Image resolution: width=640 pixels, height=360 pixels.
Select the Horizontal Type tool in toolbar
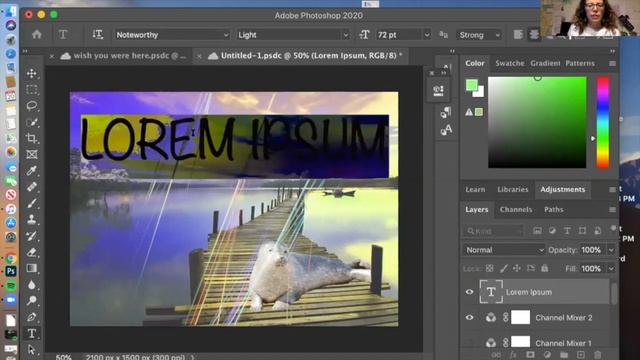point(32,333)
